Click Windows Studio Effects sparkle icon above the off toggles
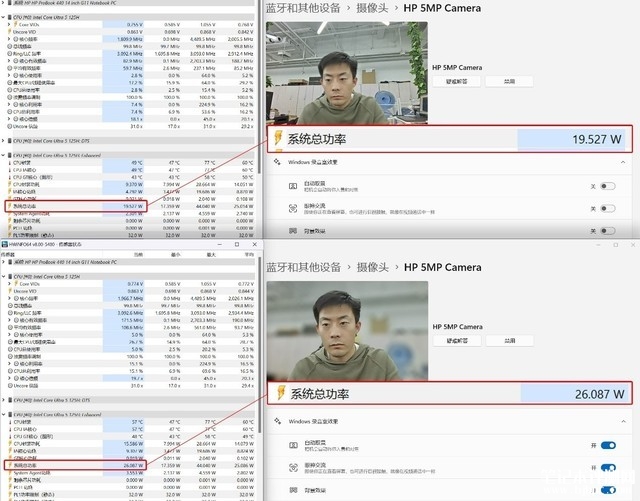This screenshot has height=501, width=640. [277, 162]
